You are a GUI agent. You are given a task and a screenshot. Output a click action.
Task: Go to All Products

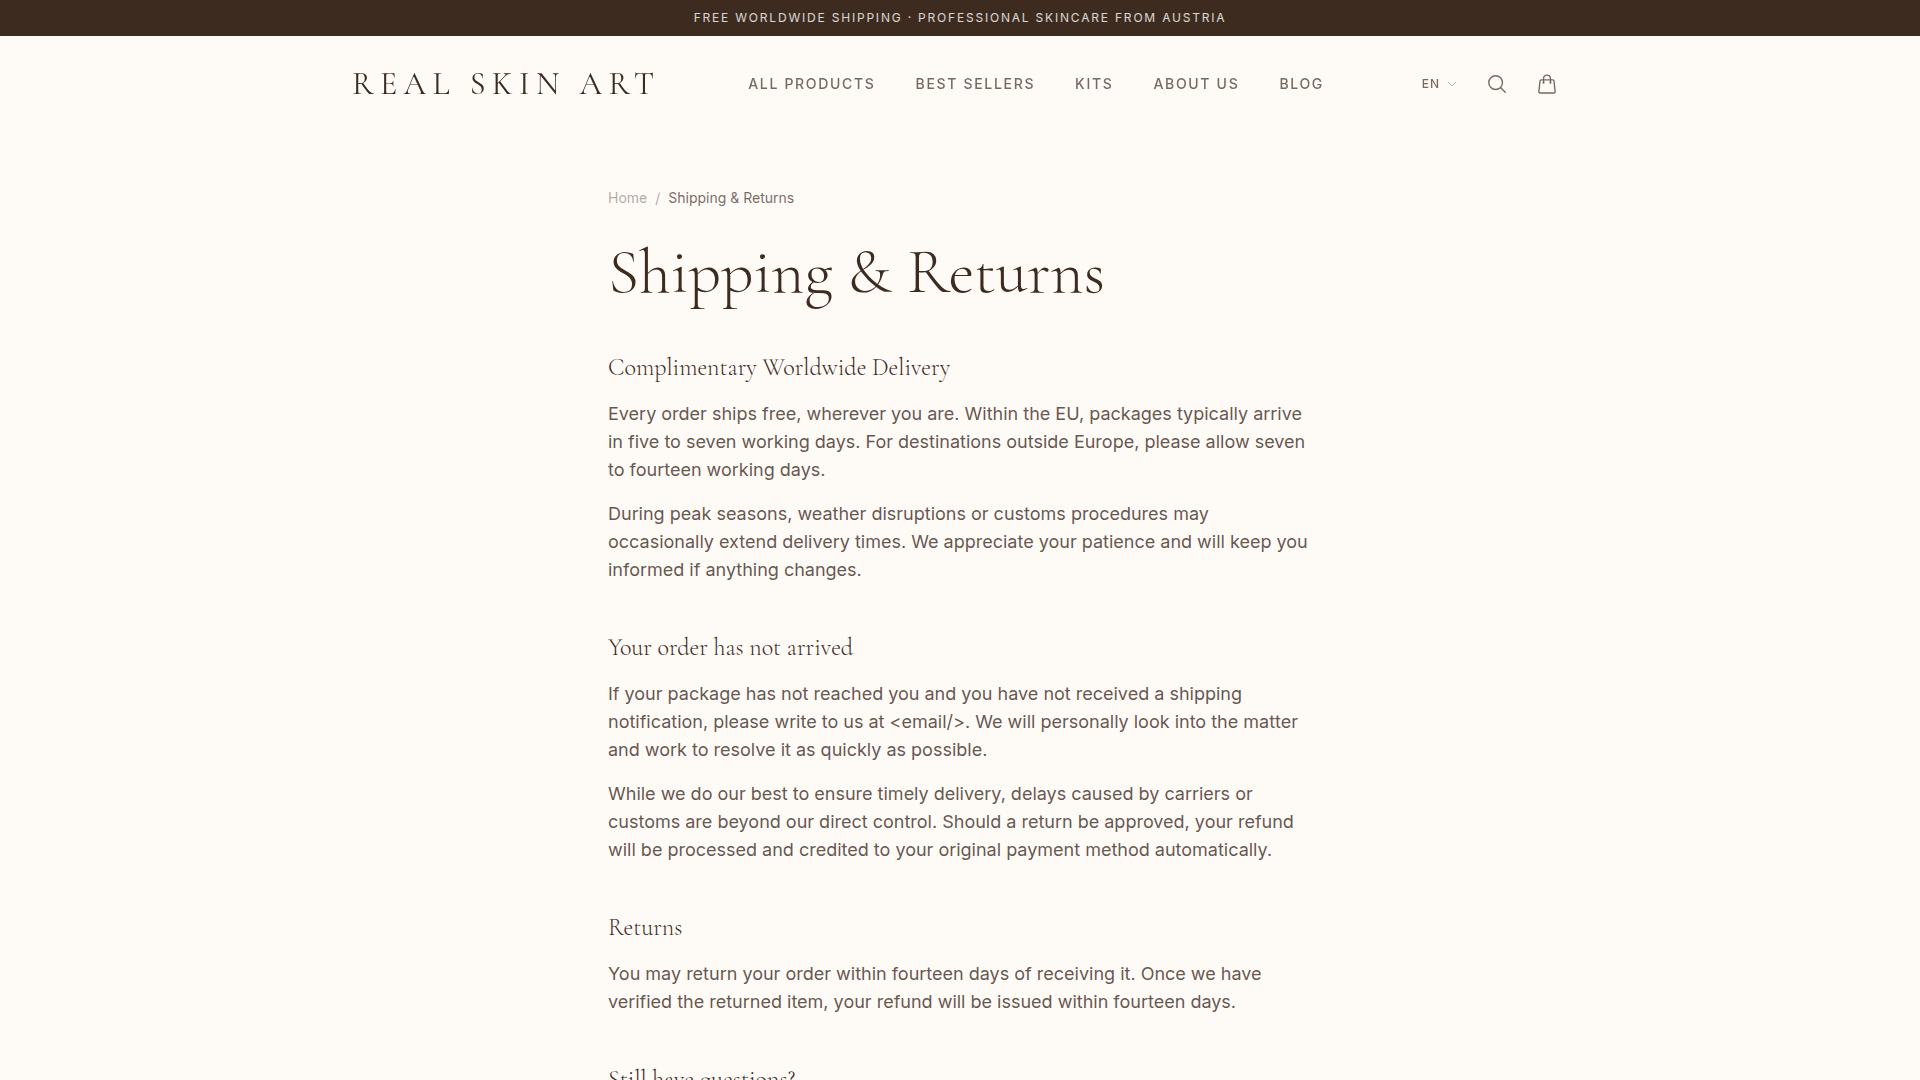pyautogui.click(x=811, y=84)
